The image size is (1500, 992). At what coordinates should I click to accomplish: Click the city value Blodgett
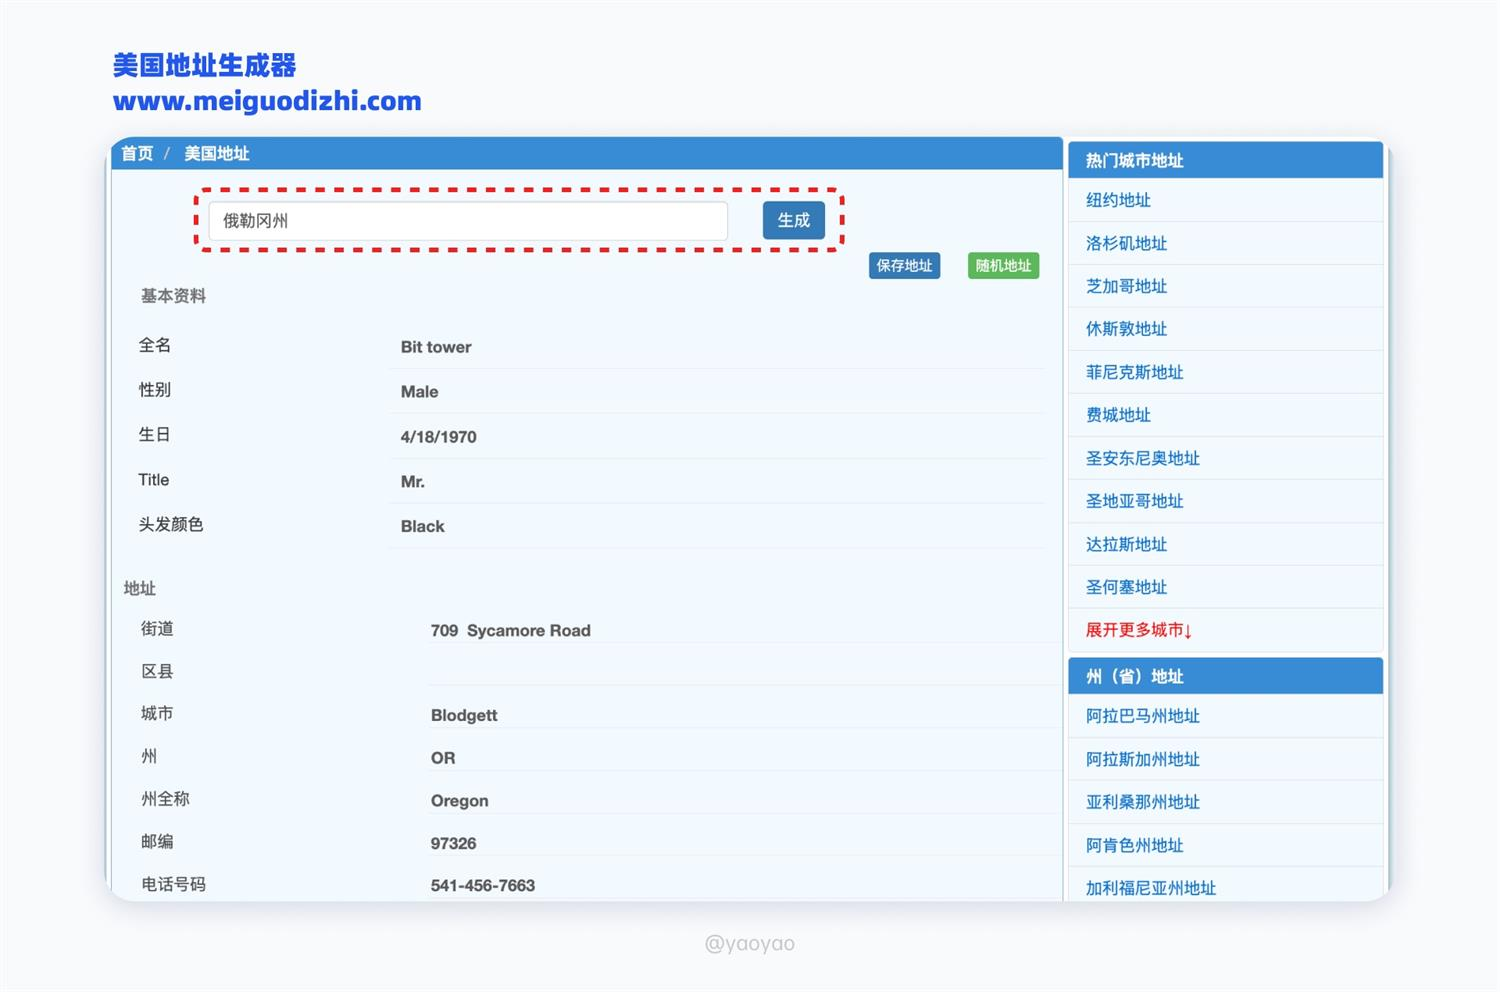(x=464, y=716)
